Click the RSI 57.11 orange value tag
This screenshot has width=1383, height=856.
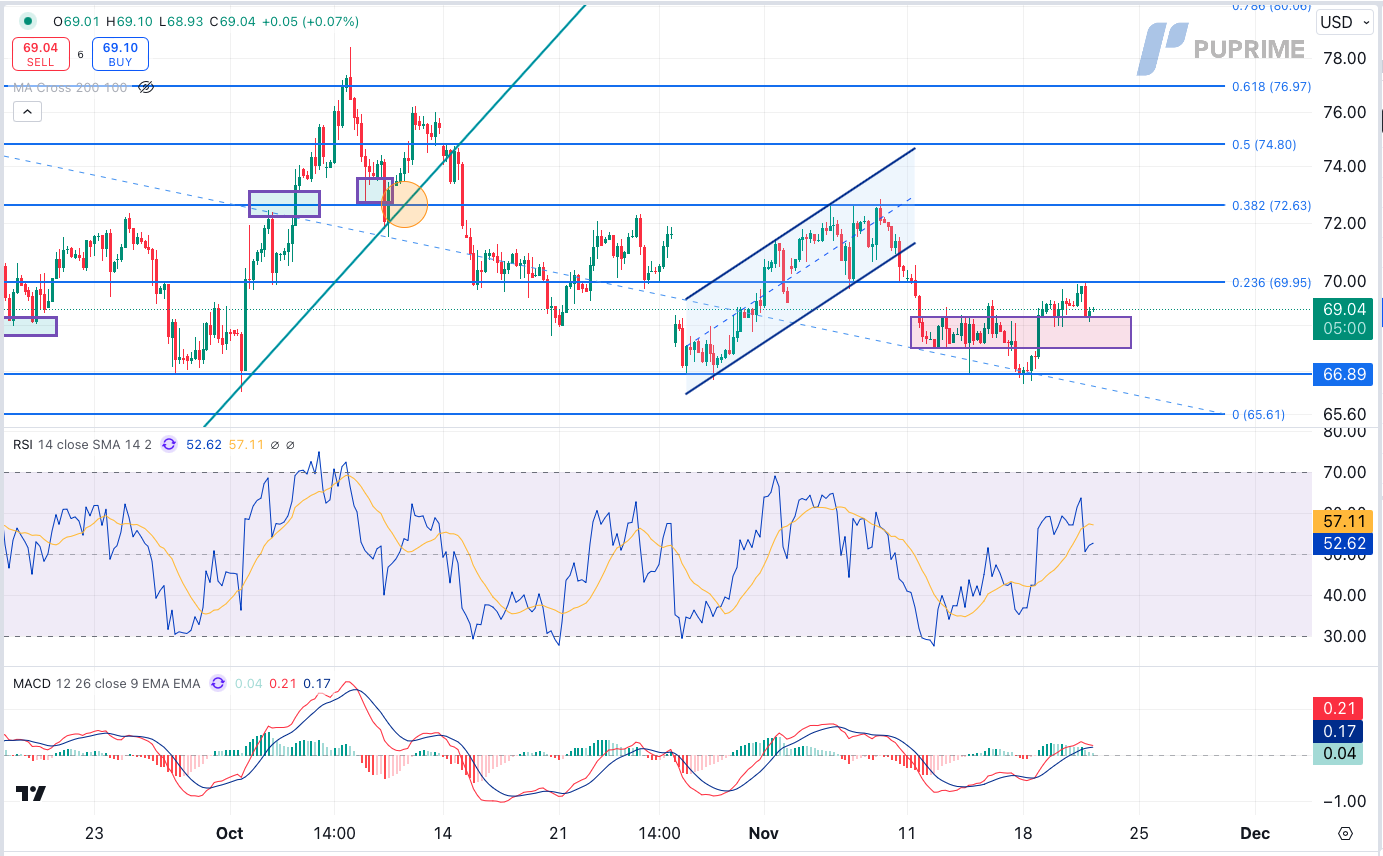point(1344,521)
